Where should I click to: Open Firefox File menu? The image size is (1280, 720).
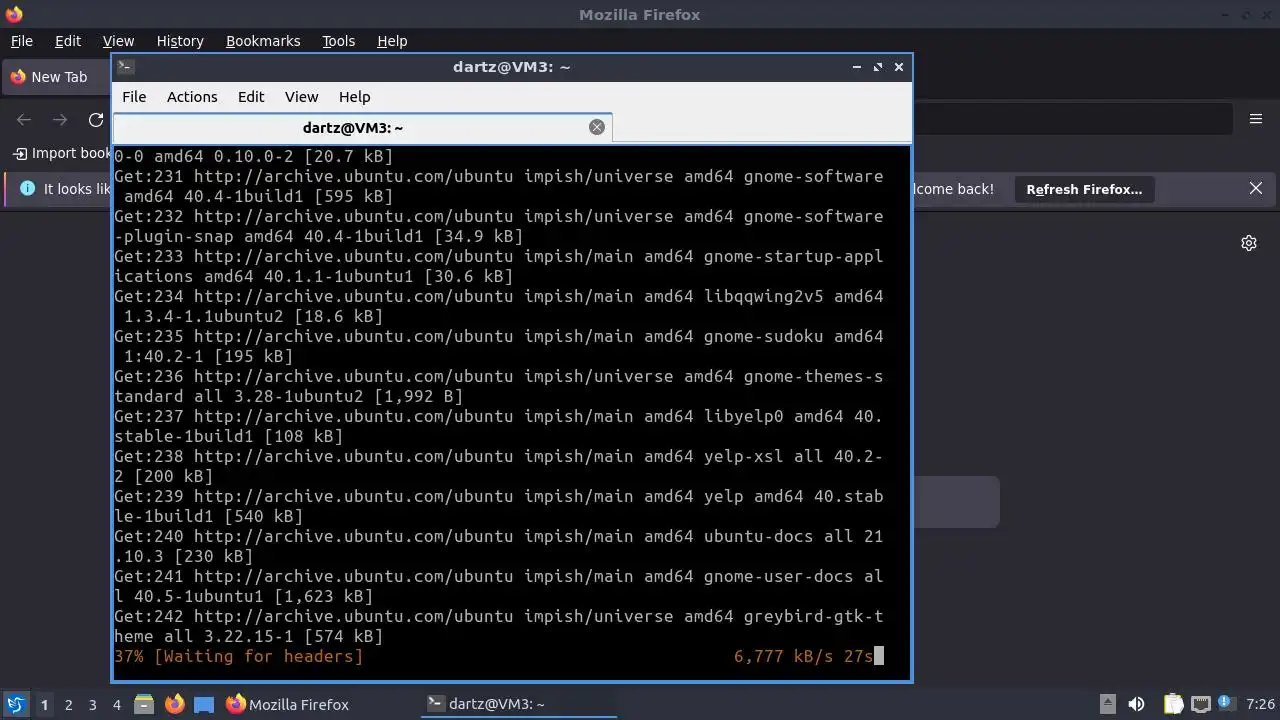(x=21, y=41)
